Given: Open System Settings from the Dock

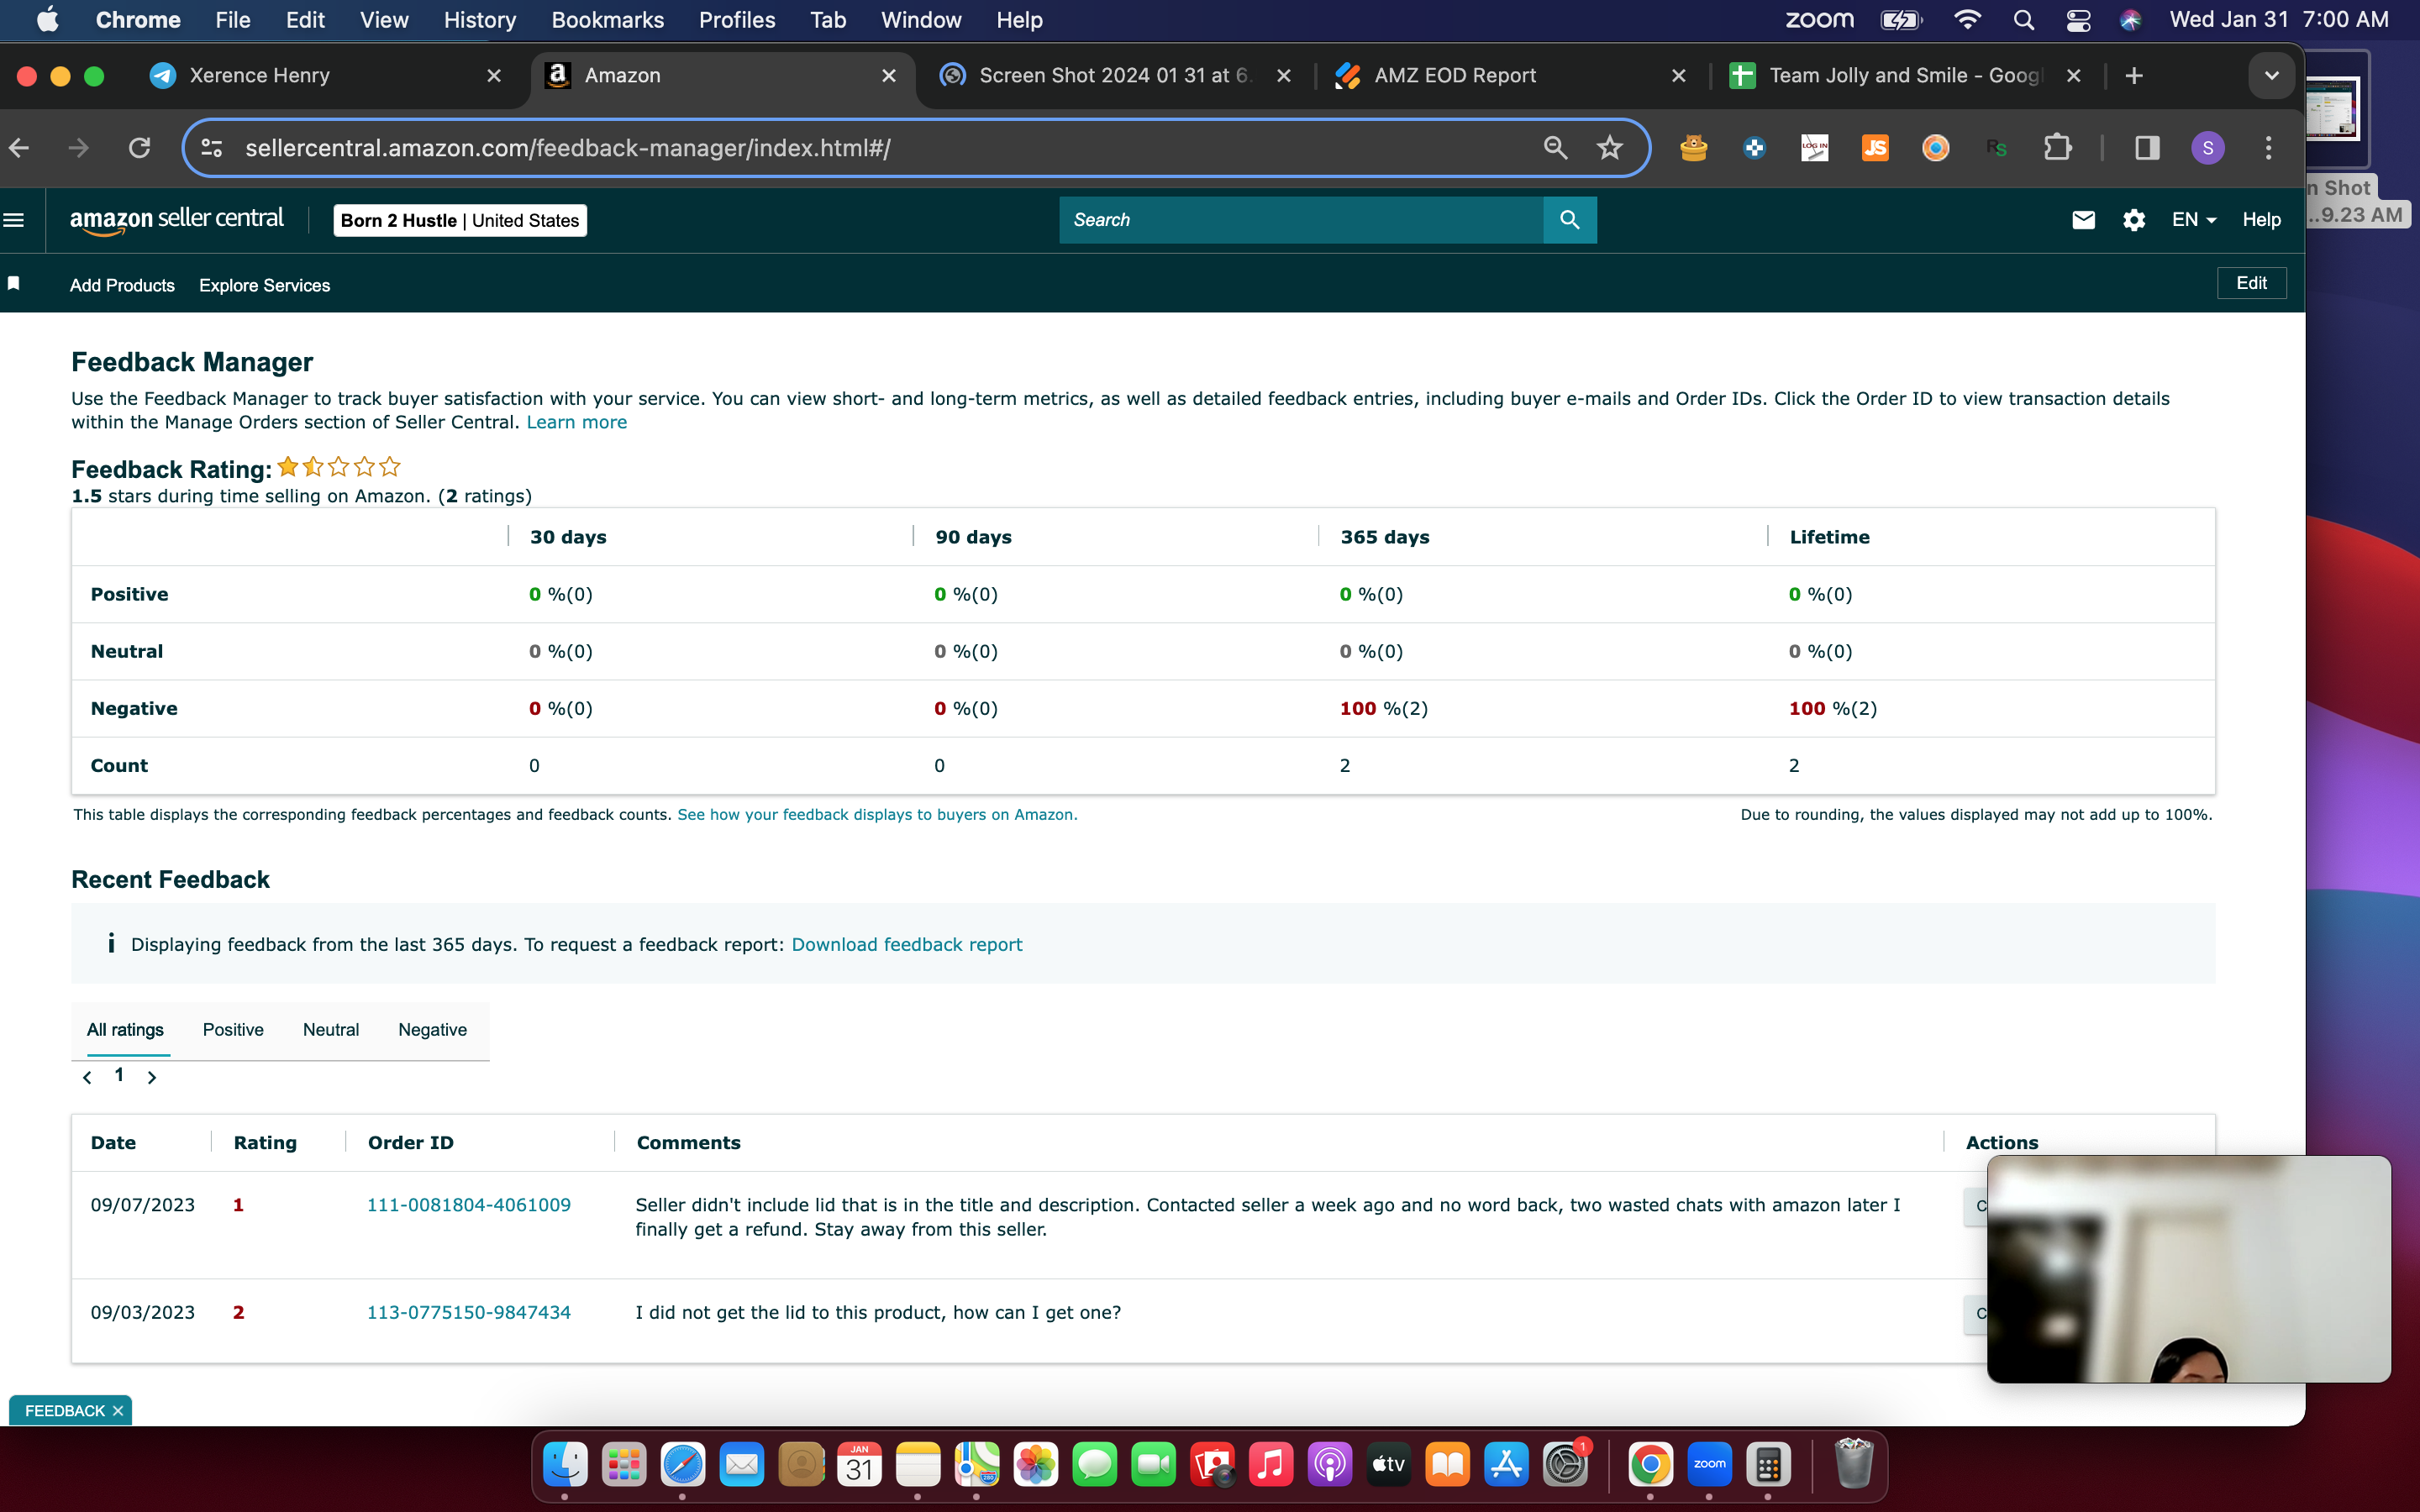Looking at the screenshot, I should coord(1565,1466).
